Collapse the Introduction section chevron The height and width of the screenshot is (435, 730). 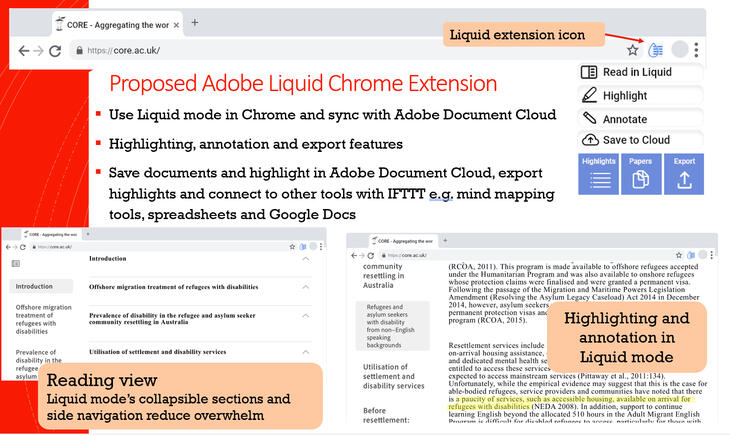click(x=305, y=258)
